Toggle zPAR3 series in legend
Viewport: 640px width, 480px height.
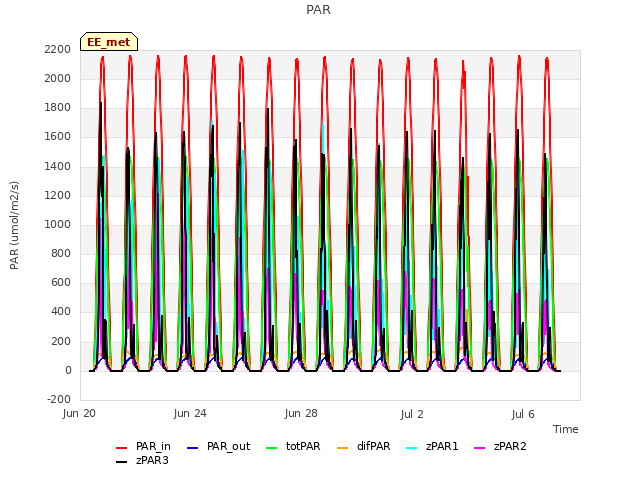(142, 460)
